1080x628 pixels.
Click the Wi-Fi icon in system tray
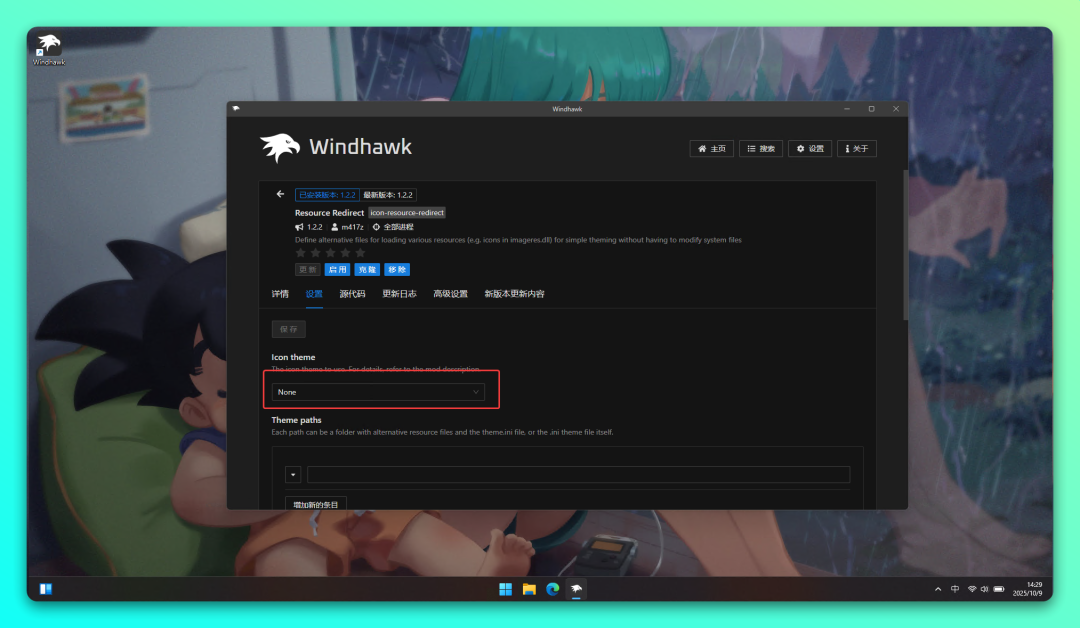(x=971, y=589)
